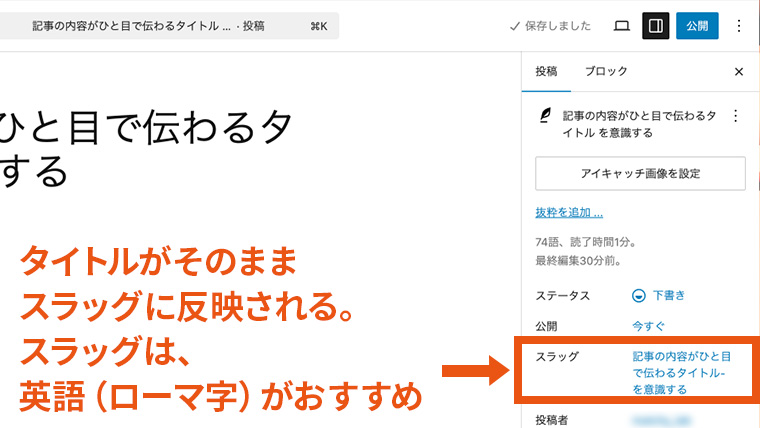Edit the slug 記事の内容がひと目で伝わるタイトル link
Viewport: 760px width, 428px height.
681,373
